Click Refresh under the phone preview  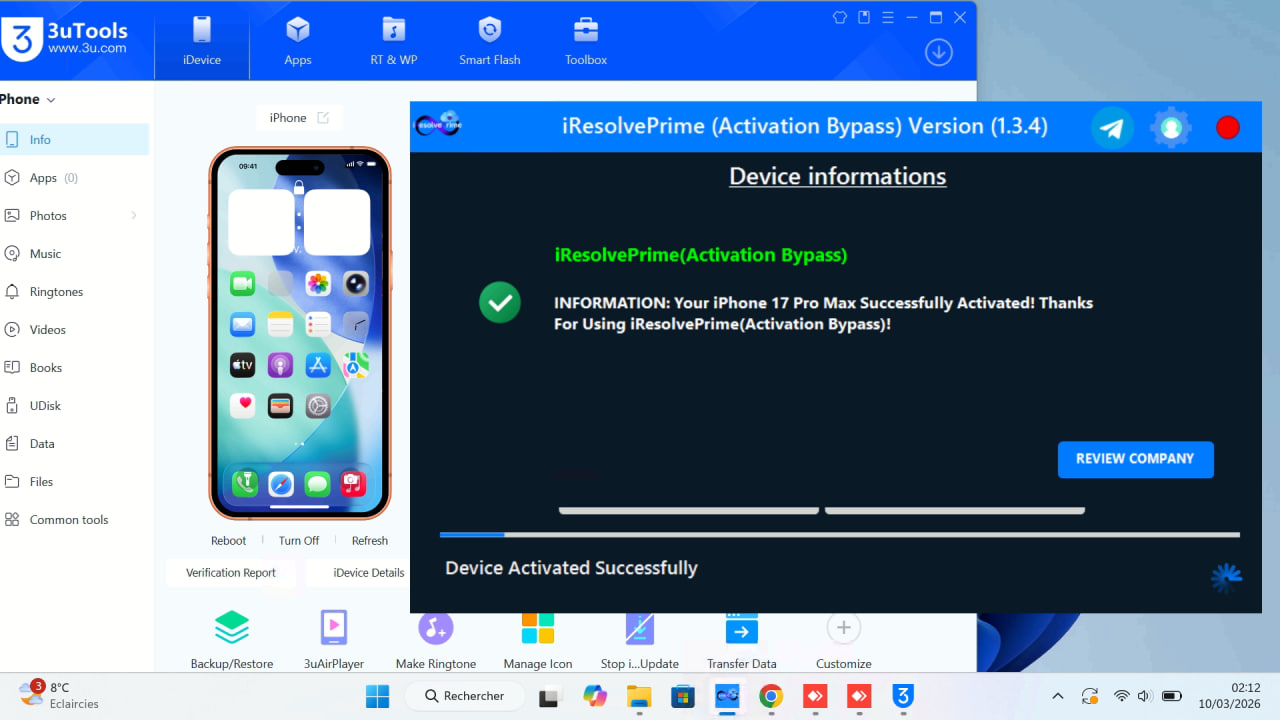tap(370, 541)
